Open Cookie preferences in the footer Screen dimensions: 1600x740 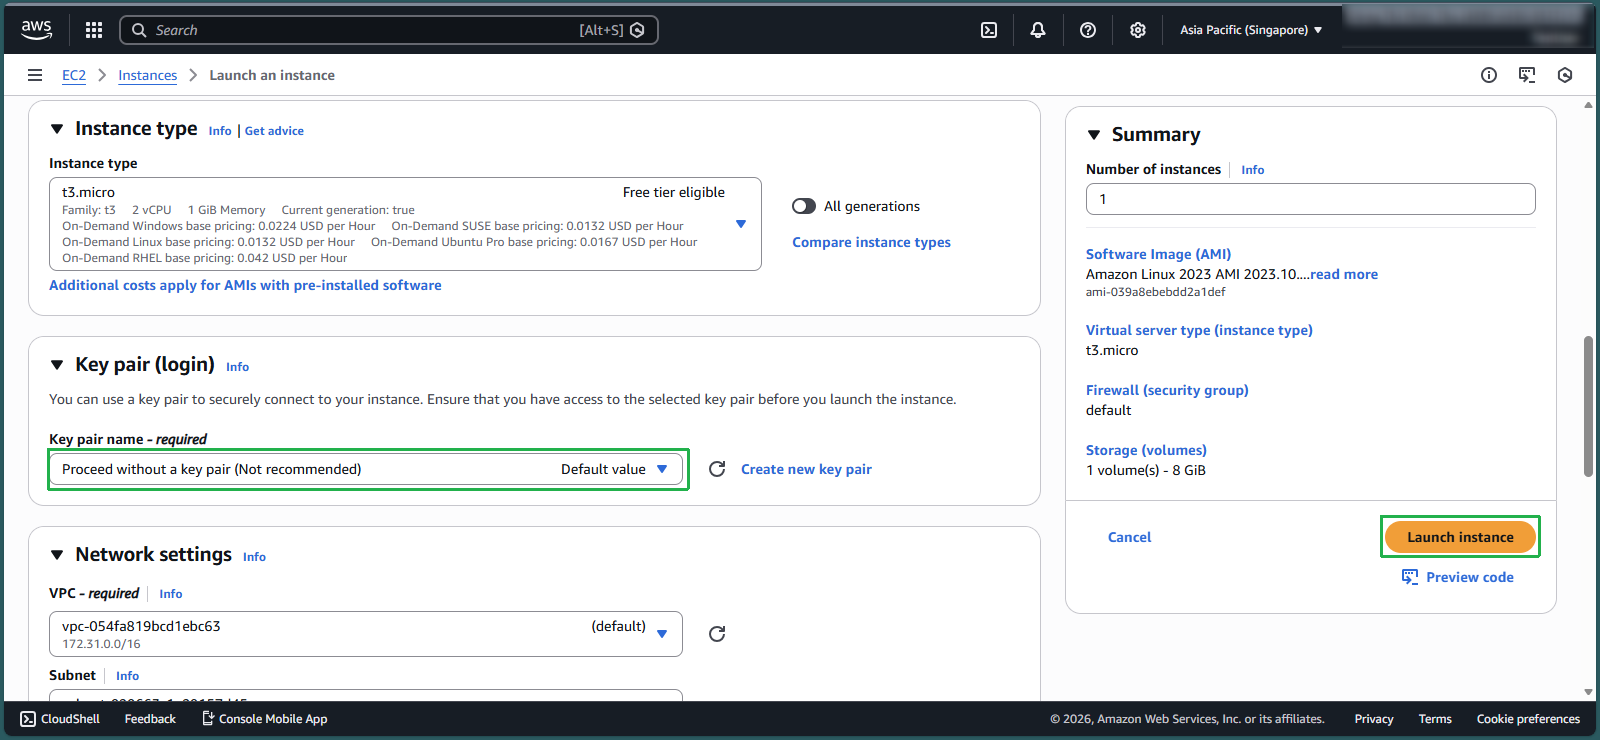pos(1528,719)
